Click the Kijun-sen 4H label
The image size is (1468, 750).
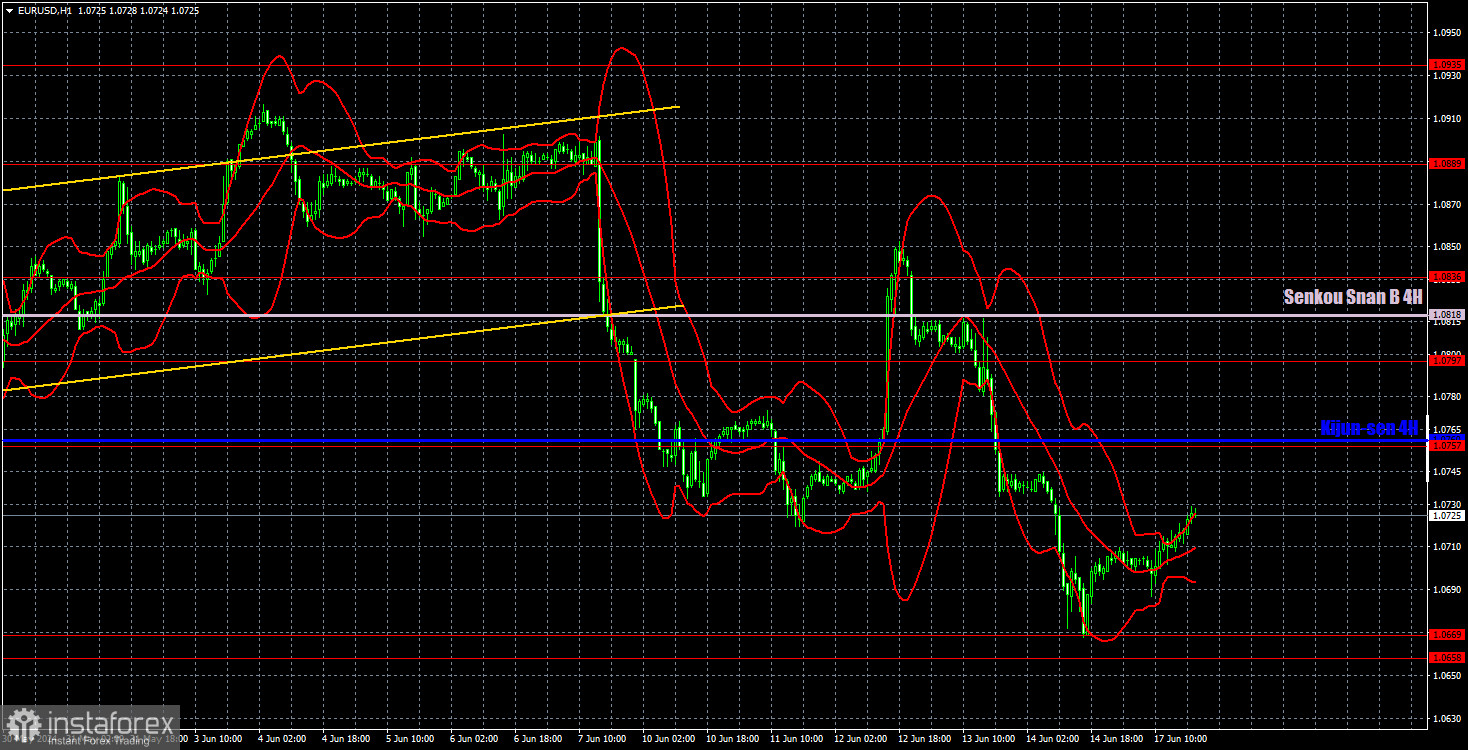[1369, 427]
